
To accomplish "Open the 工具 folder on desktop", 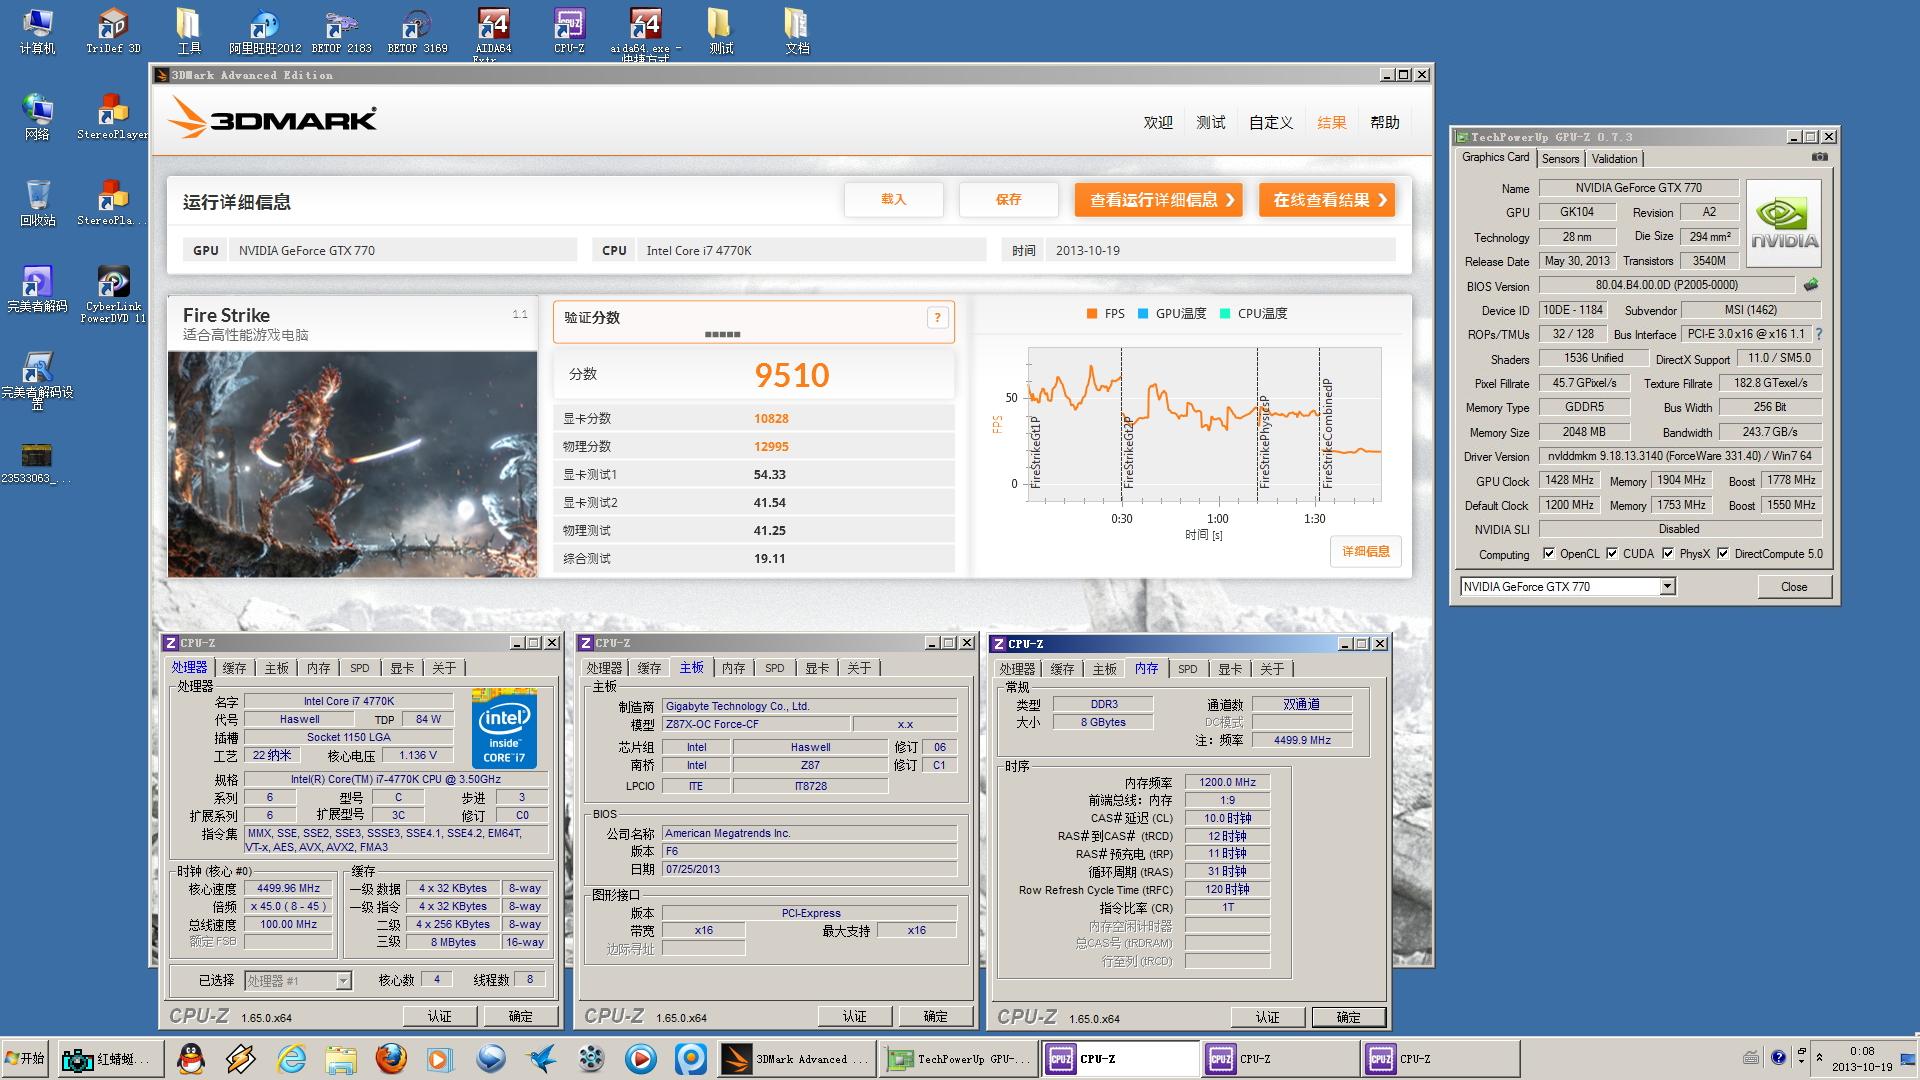I will coord(189,30).
